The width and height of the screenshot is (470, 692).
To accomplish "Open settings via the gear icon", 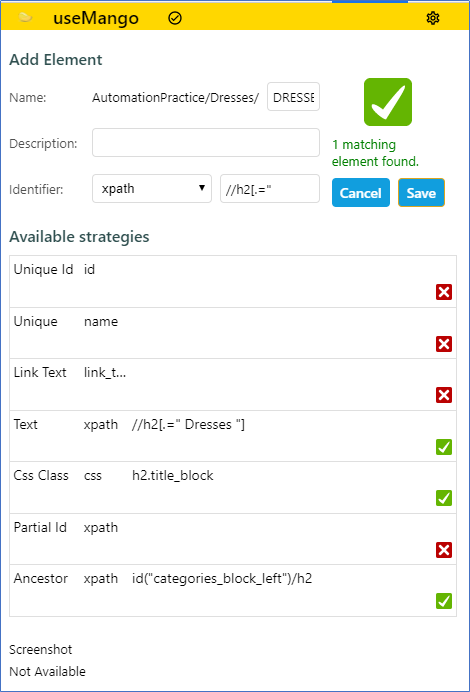I will (x=433, y=18).
